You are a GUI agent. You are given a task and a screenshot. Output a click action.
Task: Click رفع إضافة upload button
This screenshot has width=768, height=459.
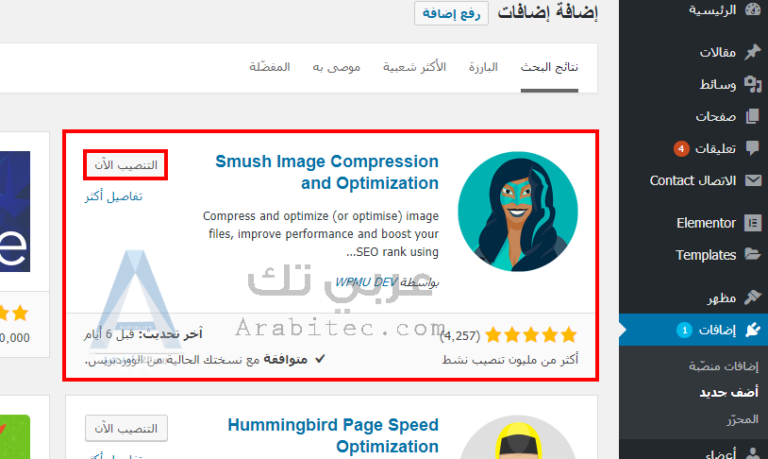point(451,13)
